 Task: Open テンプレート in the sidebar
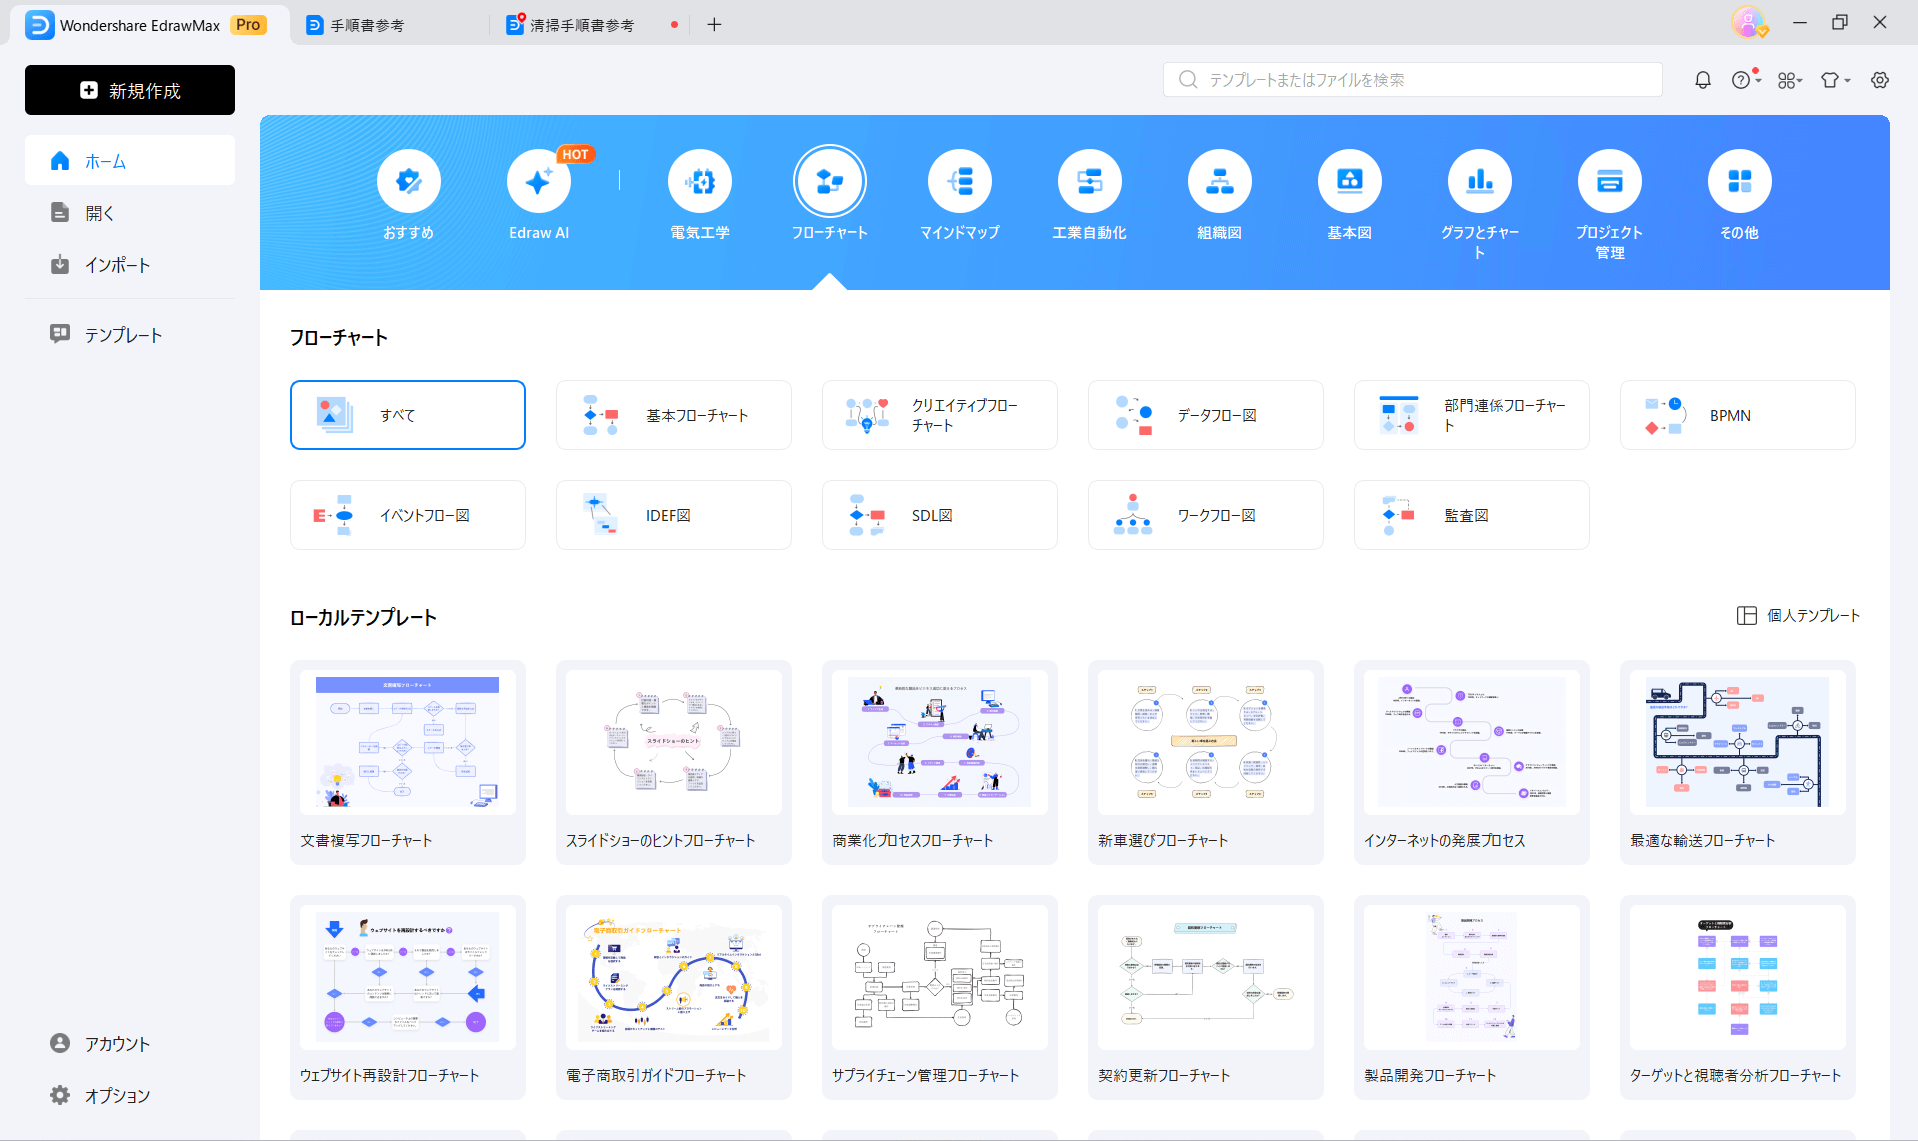[x=130, y=334]
